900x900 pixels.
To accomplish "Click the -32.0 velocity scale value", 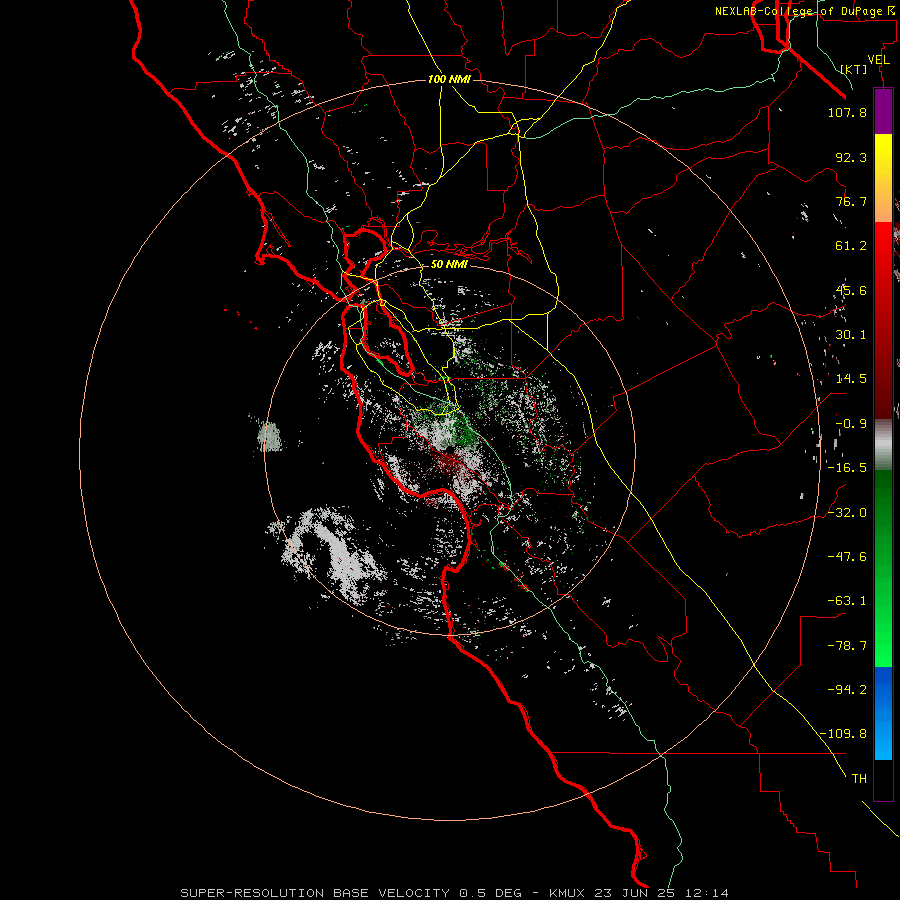I will pos(847,513).
